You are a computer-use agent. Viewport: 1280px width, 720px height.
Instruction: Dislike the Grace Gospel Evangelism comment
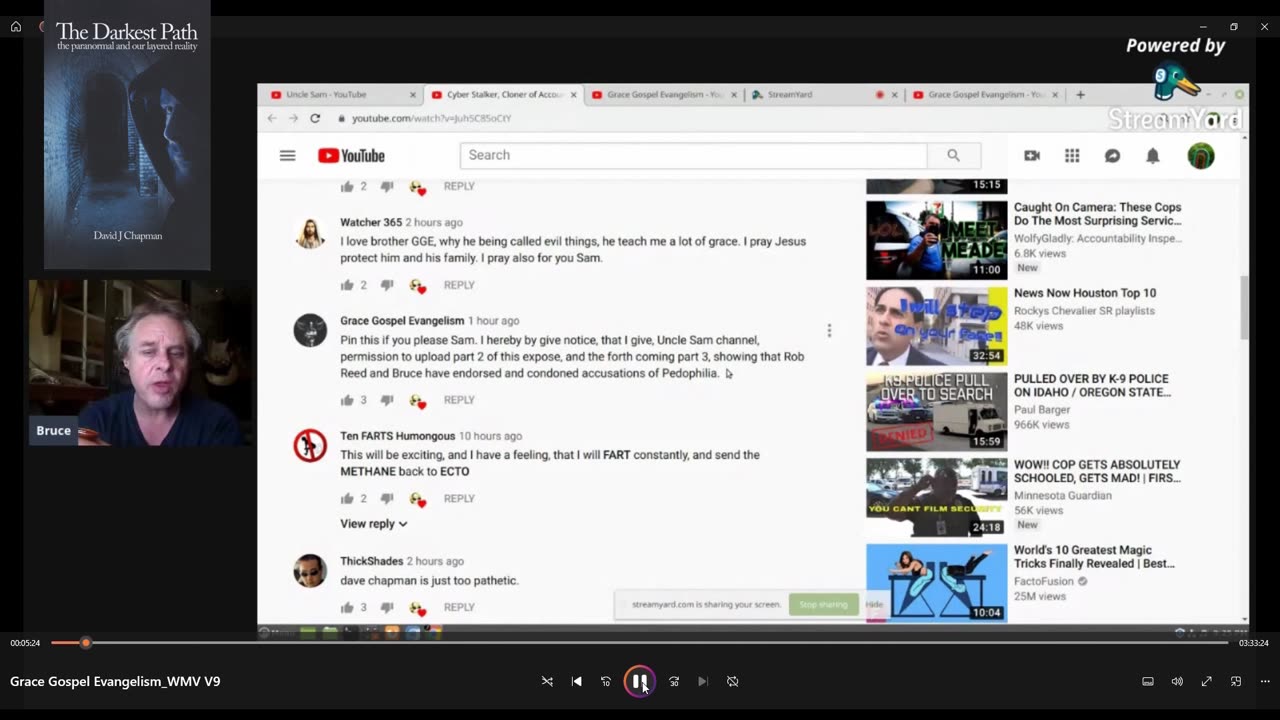point(387,400)
